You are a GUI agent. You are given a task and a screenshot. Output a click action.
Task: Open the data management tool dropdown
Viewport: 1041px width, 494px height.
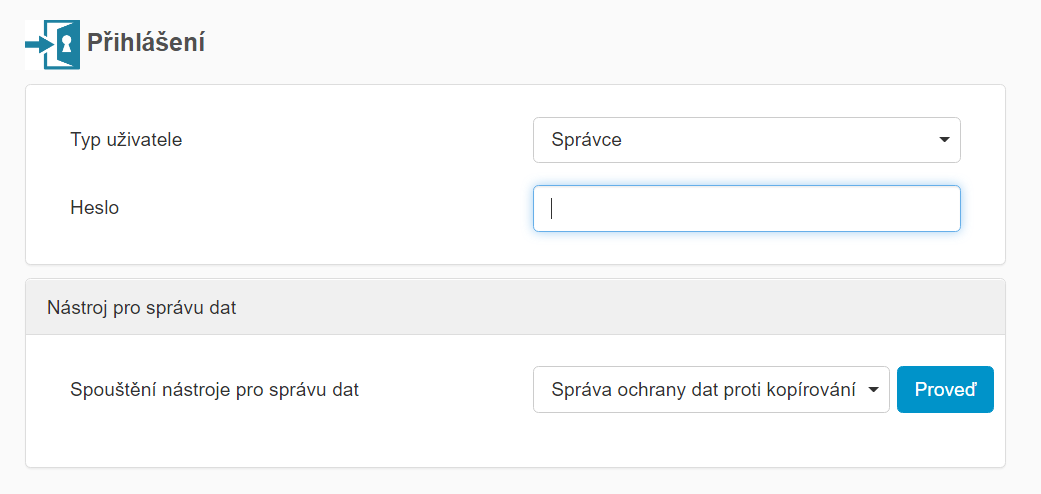(711, 390)
